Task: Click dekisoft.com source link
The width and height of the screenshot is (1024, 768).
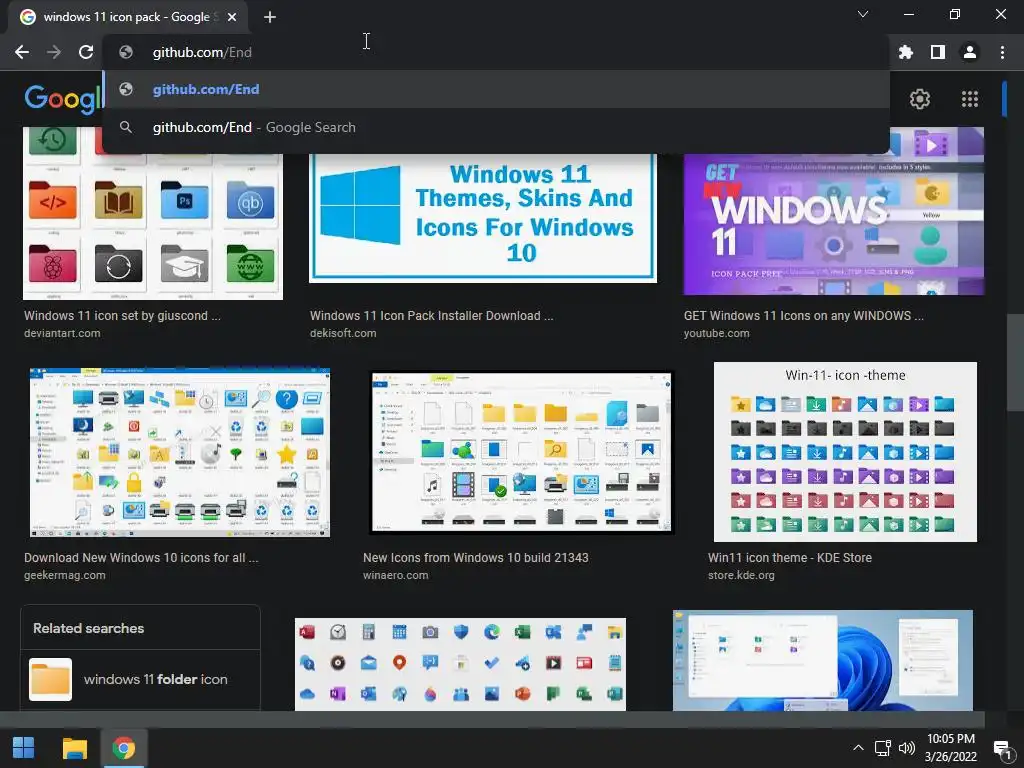Action: coord(343,333)
